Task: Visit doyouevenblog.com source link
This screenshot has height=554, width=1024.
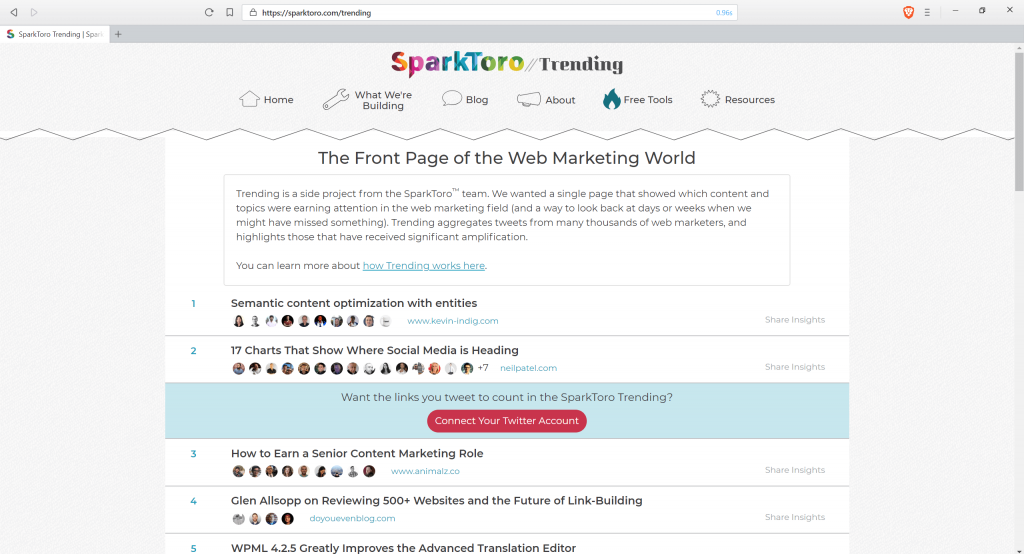Action: [x=352, y=518]
